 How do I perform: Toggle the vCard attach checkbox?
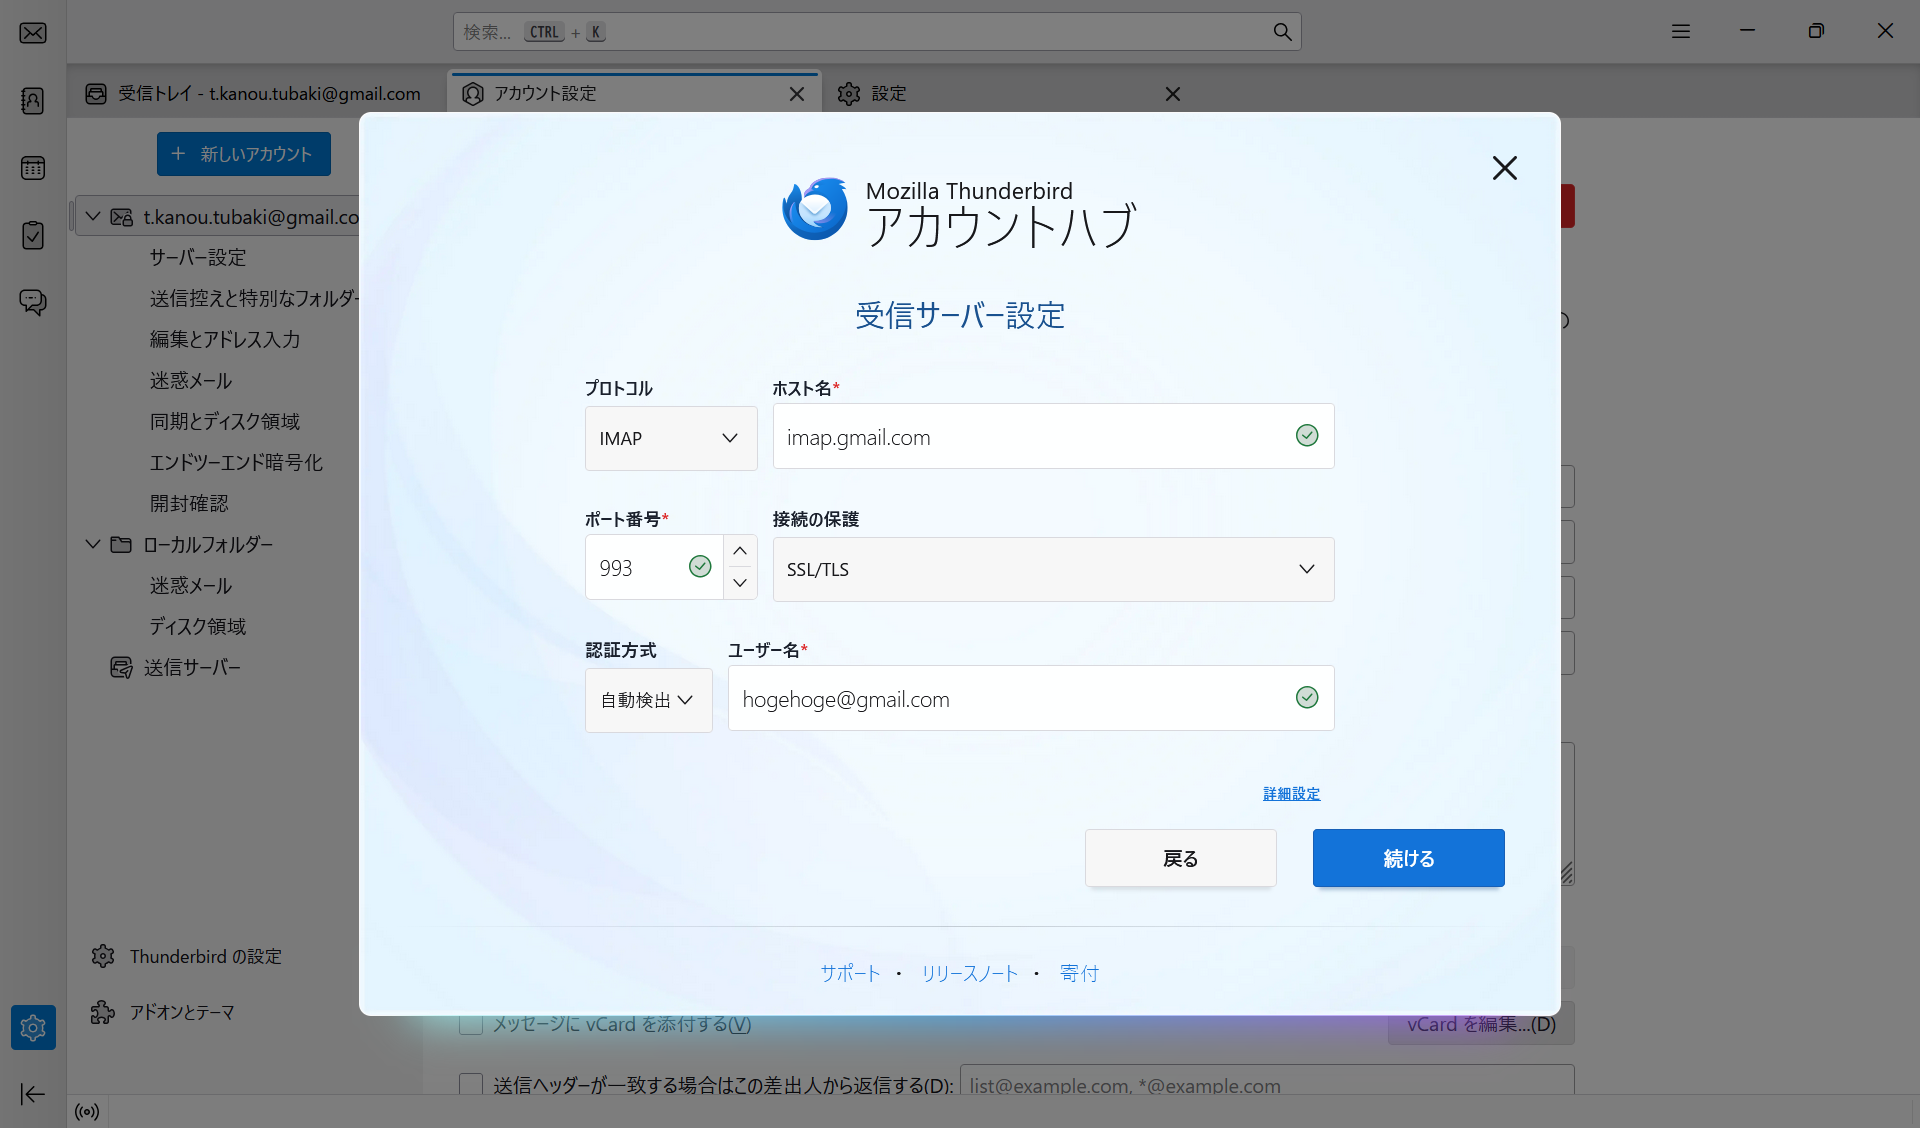point(471,1025)
